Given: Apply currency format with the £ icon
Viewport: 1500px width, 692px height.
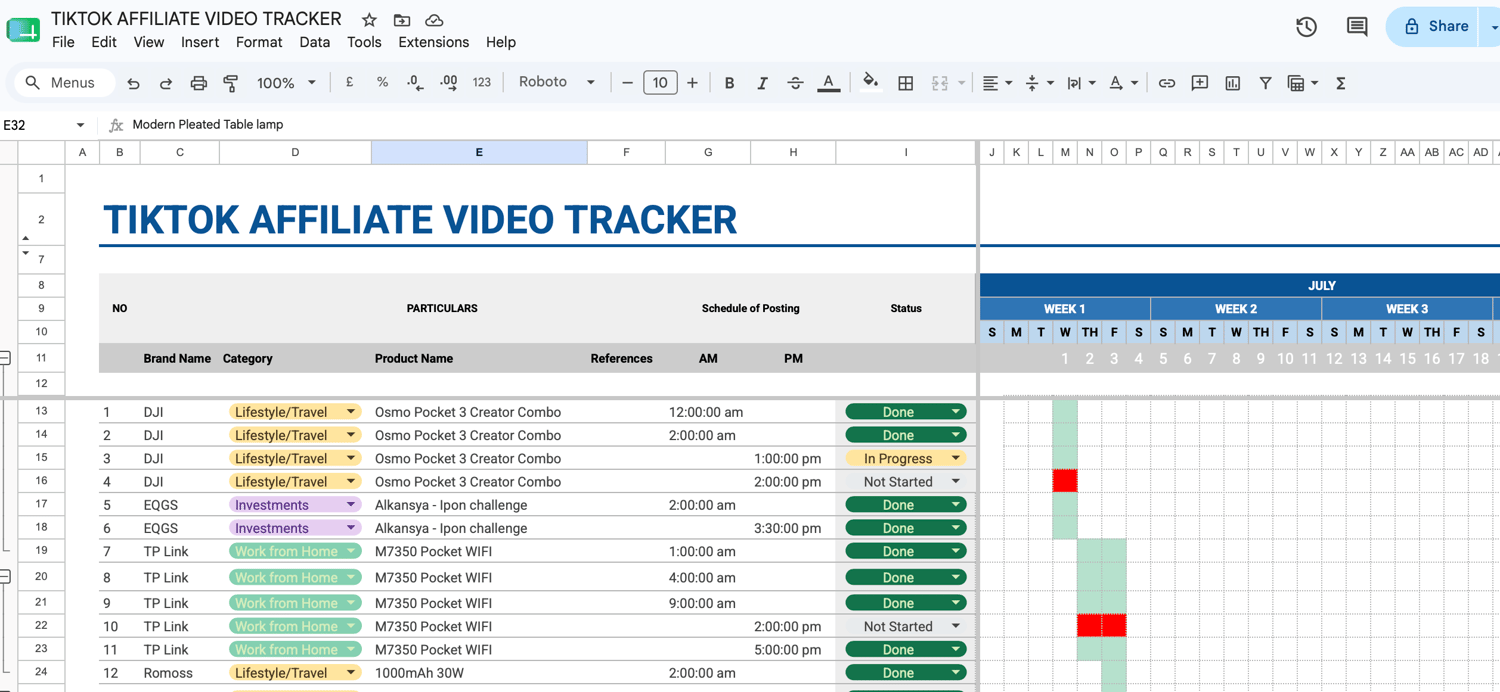Looking at the screenshot, I should (x=349, y=83).
